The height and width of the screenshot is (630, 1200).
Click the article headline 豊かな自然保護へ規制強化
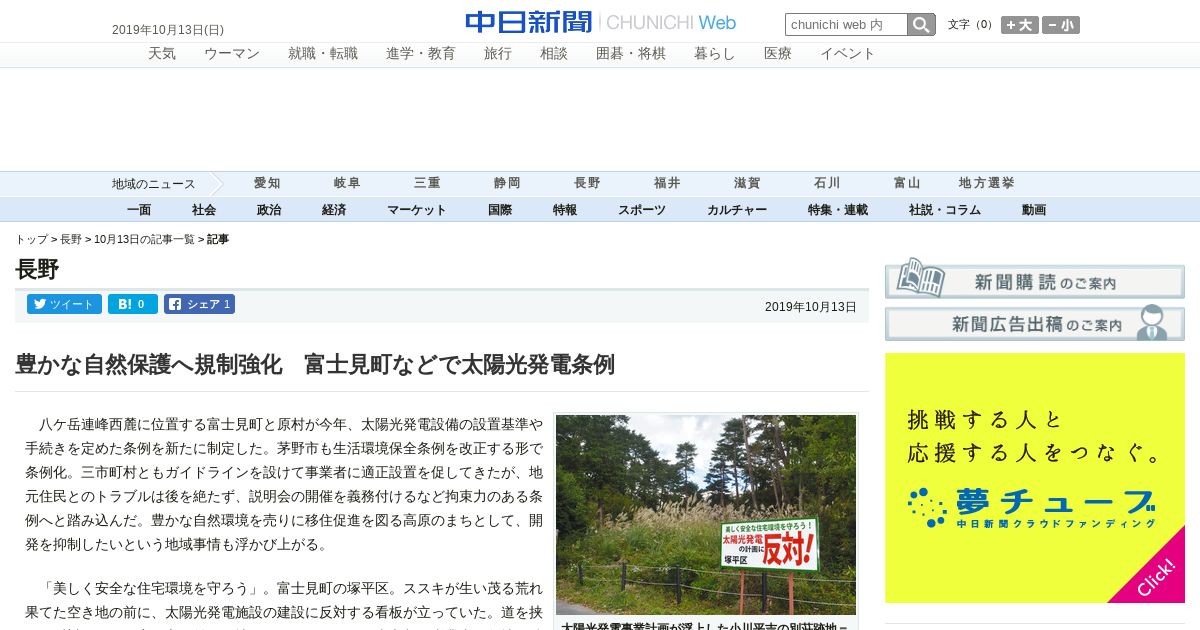click(315, 365)
